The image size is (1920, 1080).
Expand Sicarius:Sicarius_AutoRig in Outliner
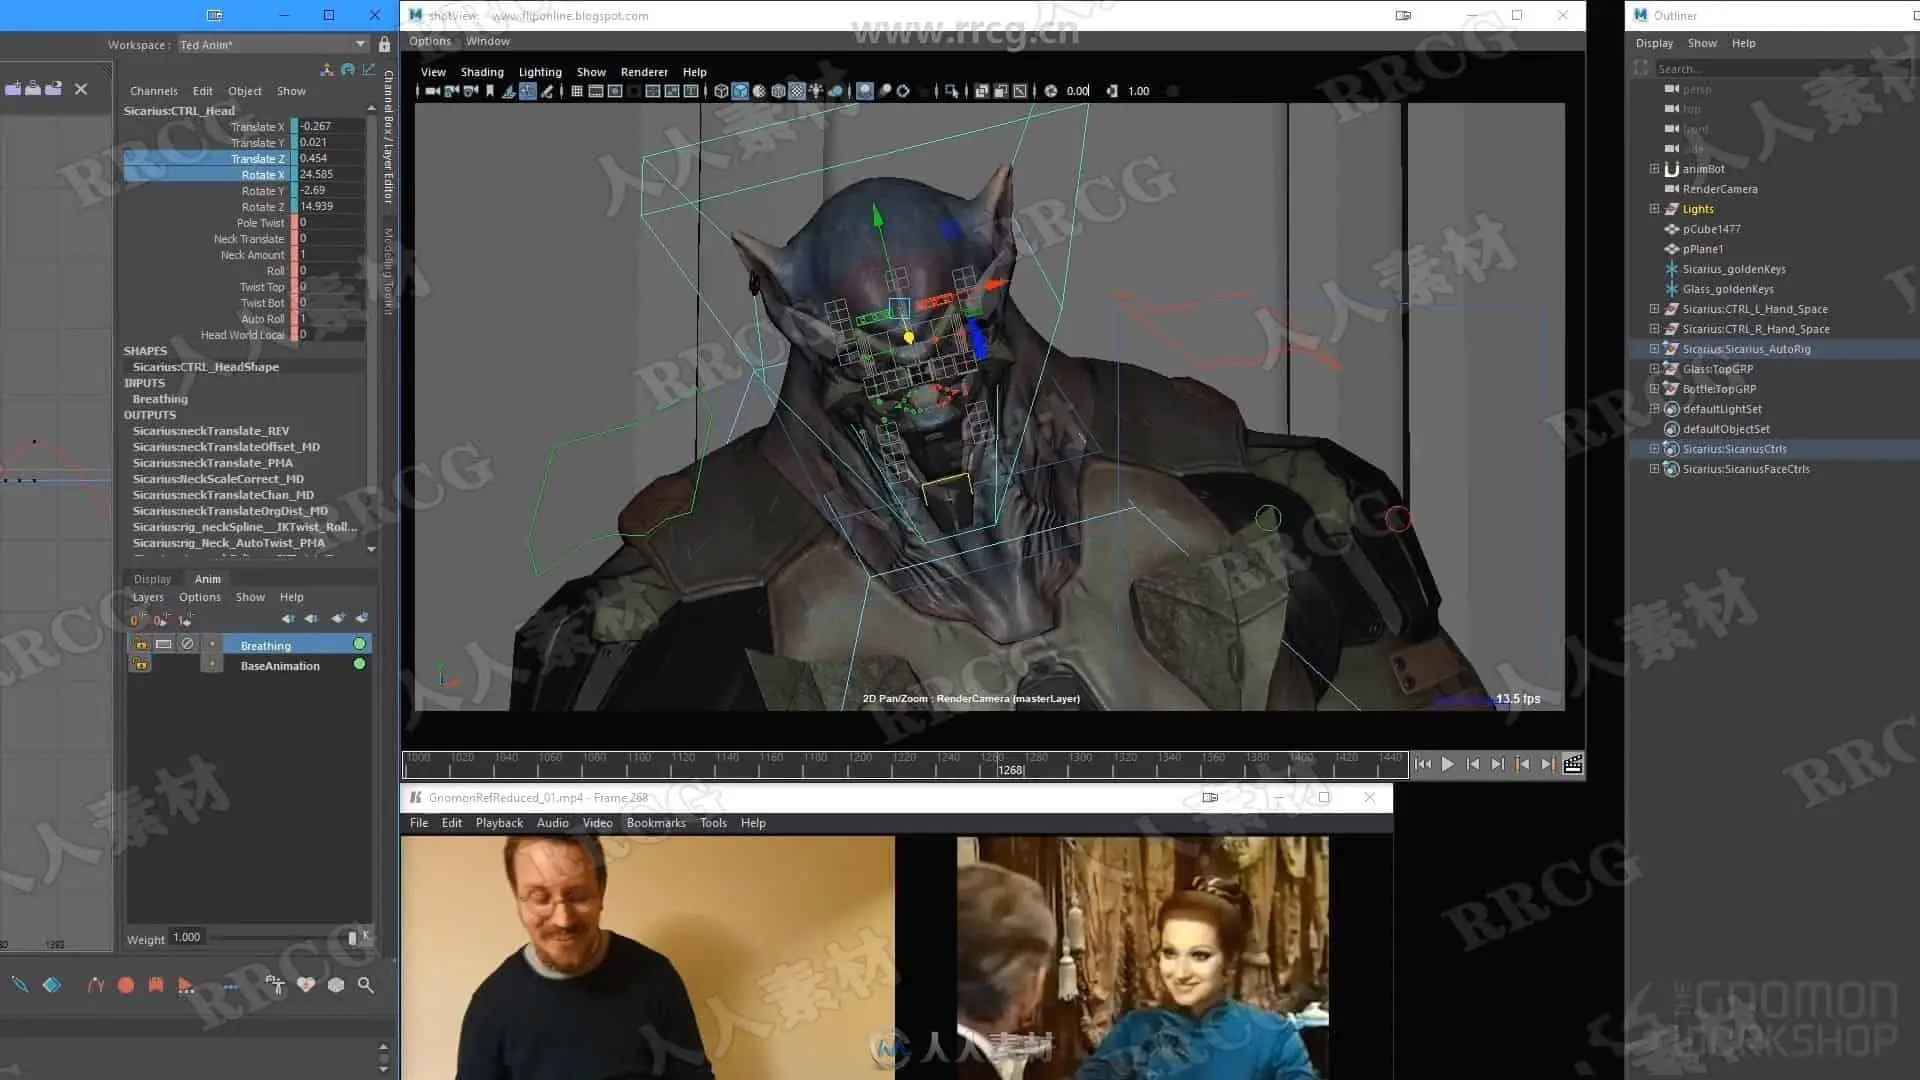click(x=1654, y=349)
